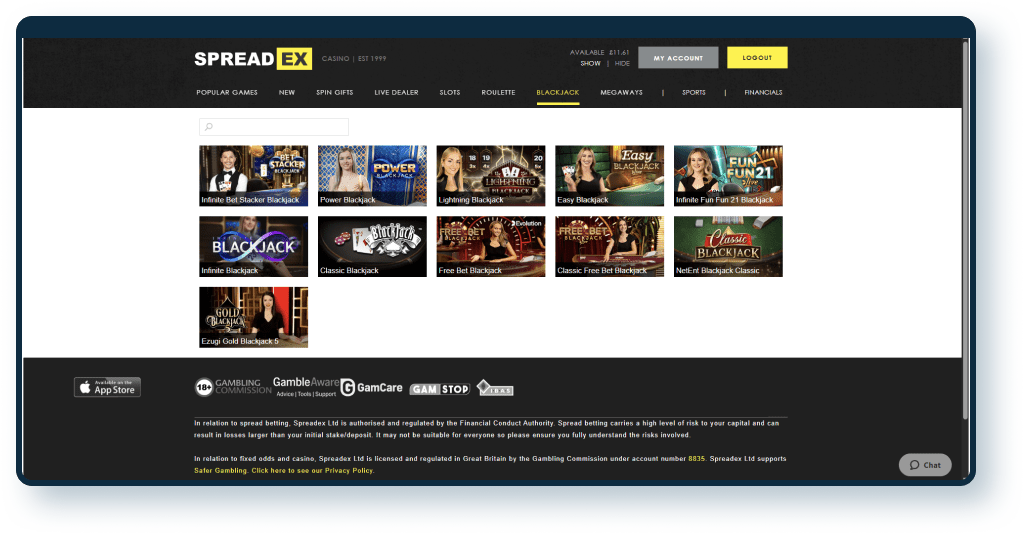Click the IBAS logo

(x=495, y=388)
